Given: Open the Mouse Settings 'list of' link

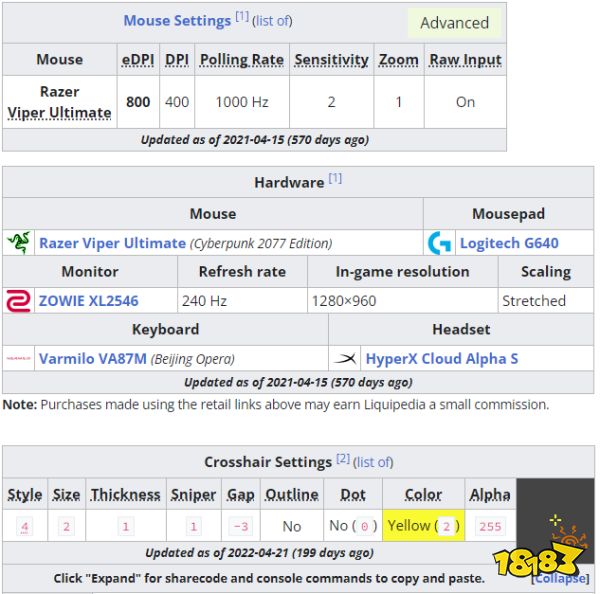Looking at the screenshot, I should click(x=272, y=21).
